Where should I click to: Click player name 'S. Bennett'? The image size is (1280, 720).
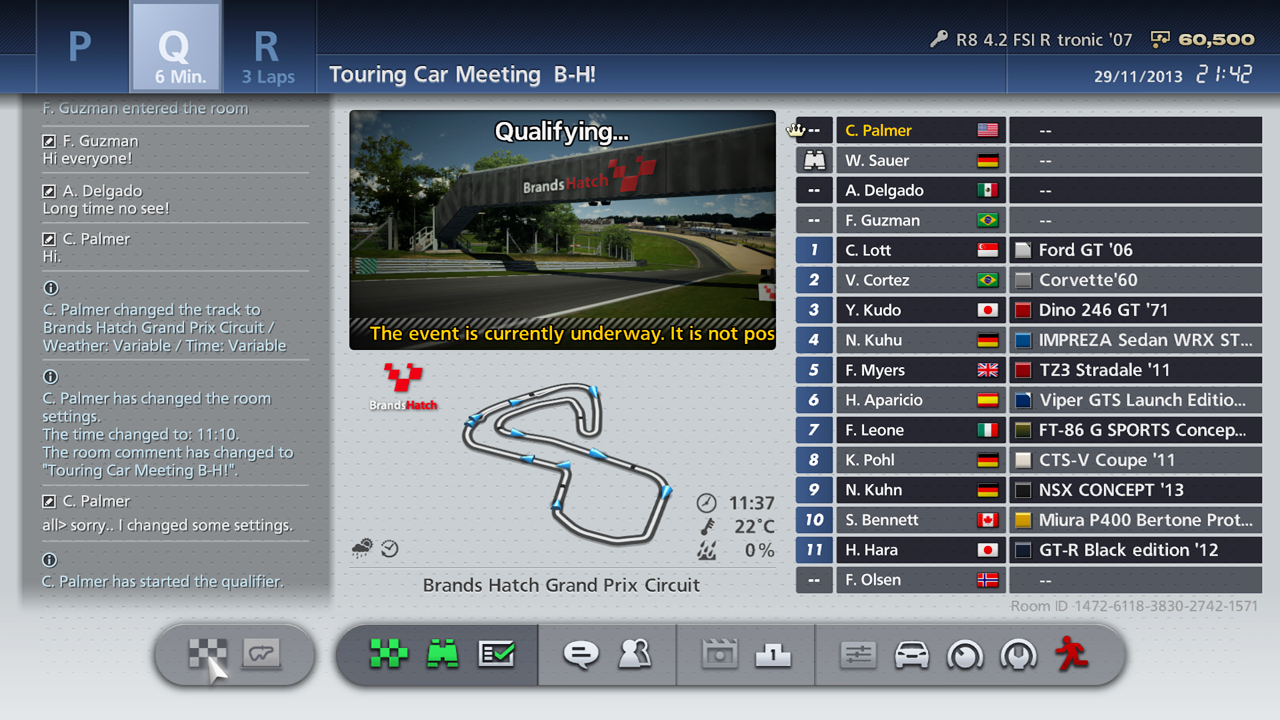pos(882,520)
